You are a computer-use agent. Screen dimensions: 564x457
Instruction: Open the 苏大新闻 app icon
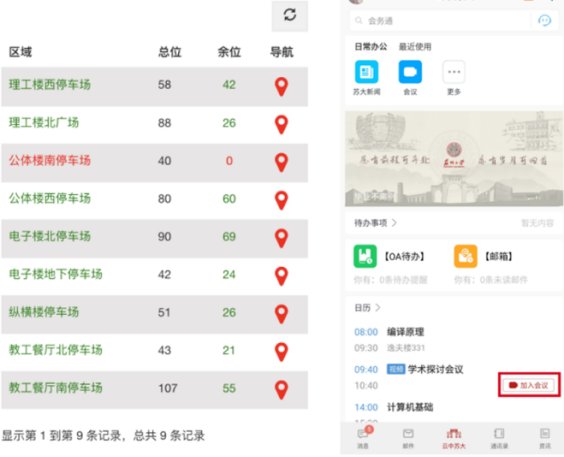367,72
